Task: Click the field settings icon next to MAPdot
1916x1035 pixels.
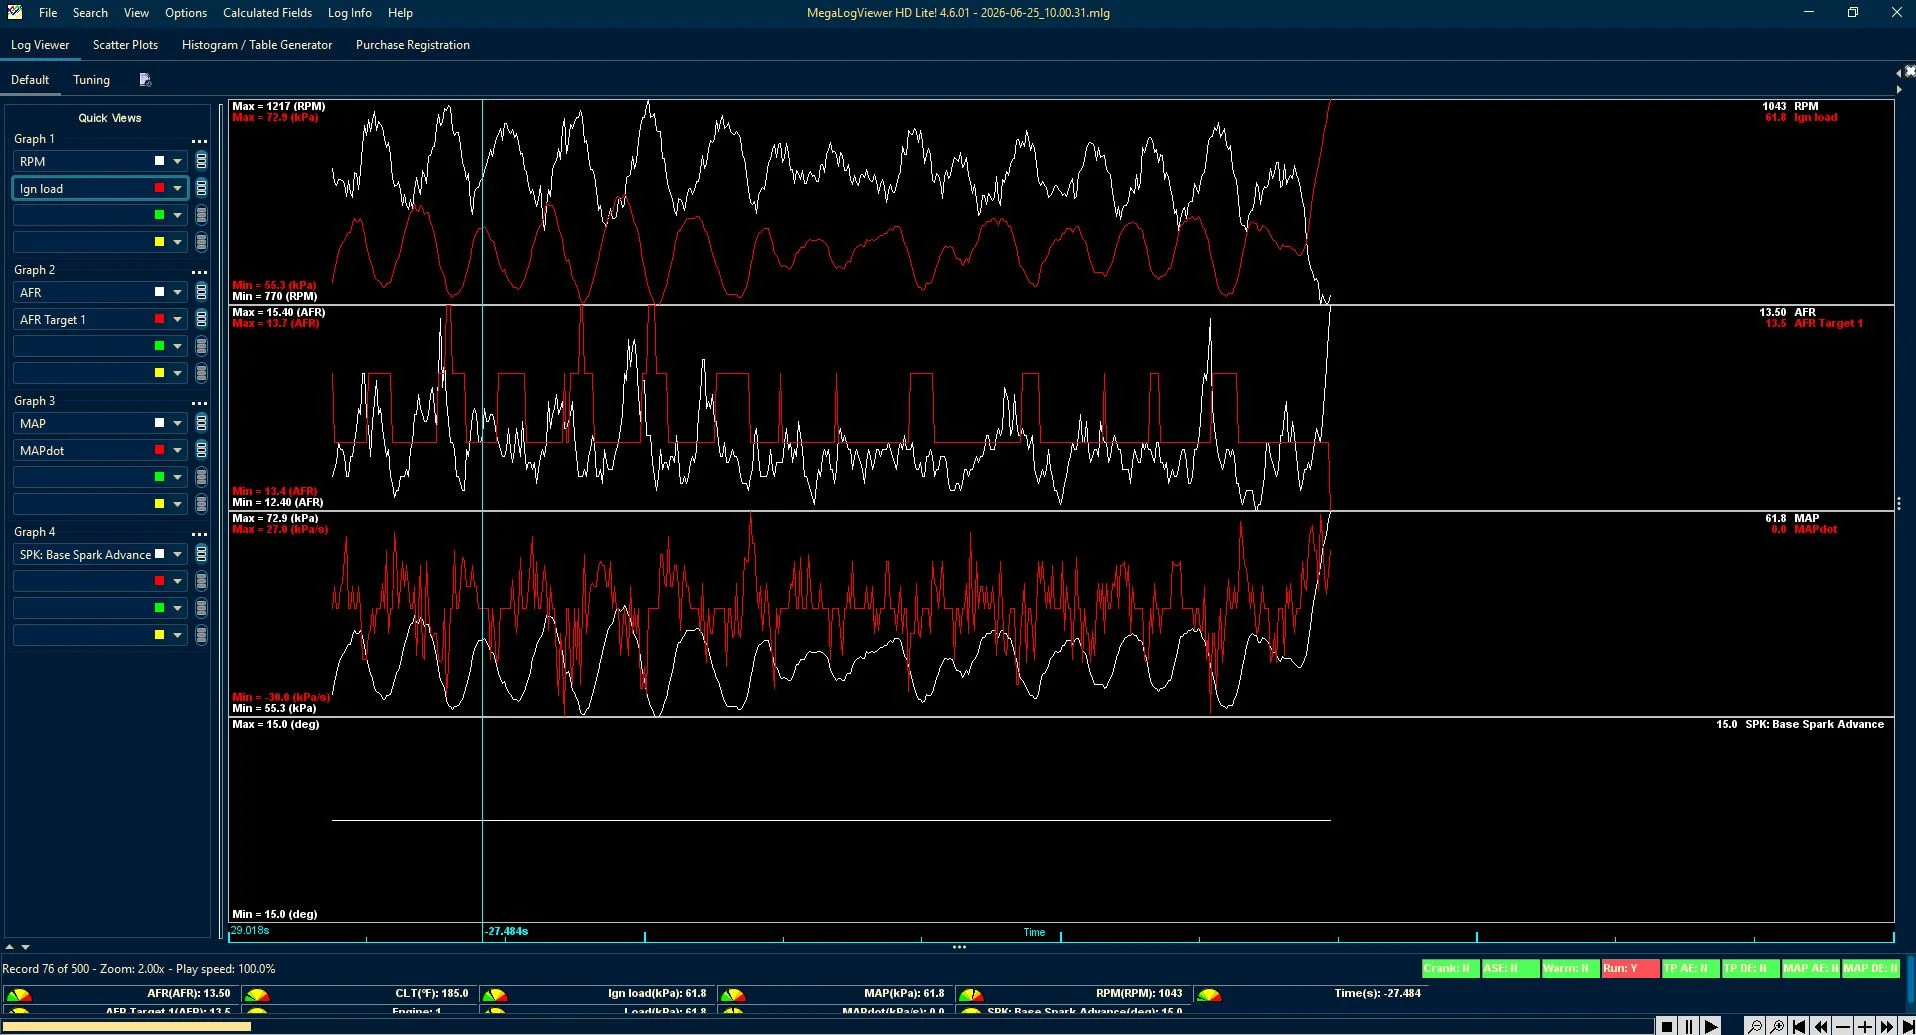Action: [x=201, y=450]
